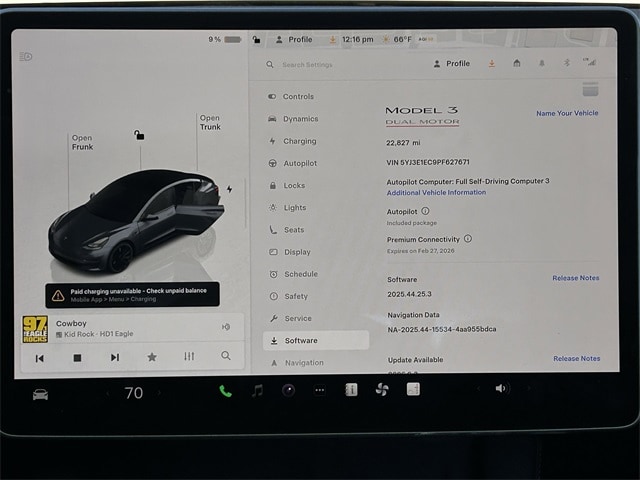
Task: Tap the media search magnifier icon
Action: pyautogui.click(x=226, y=356)
